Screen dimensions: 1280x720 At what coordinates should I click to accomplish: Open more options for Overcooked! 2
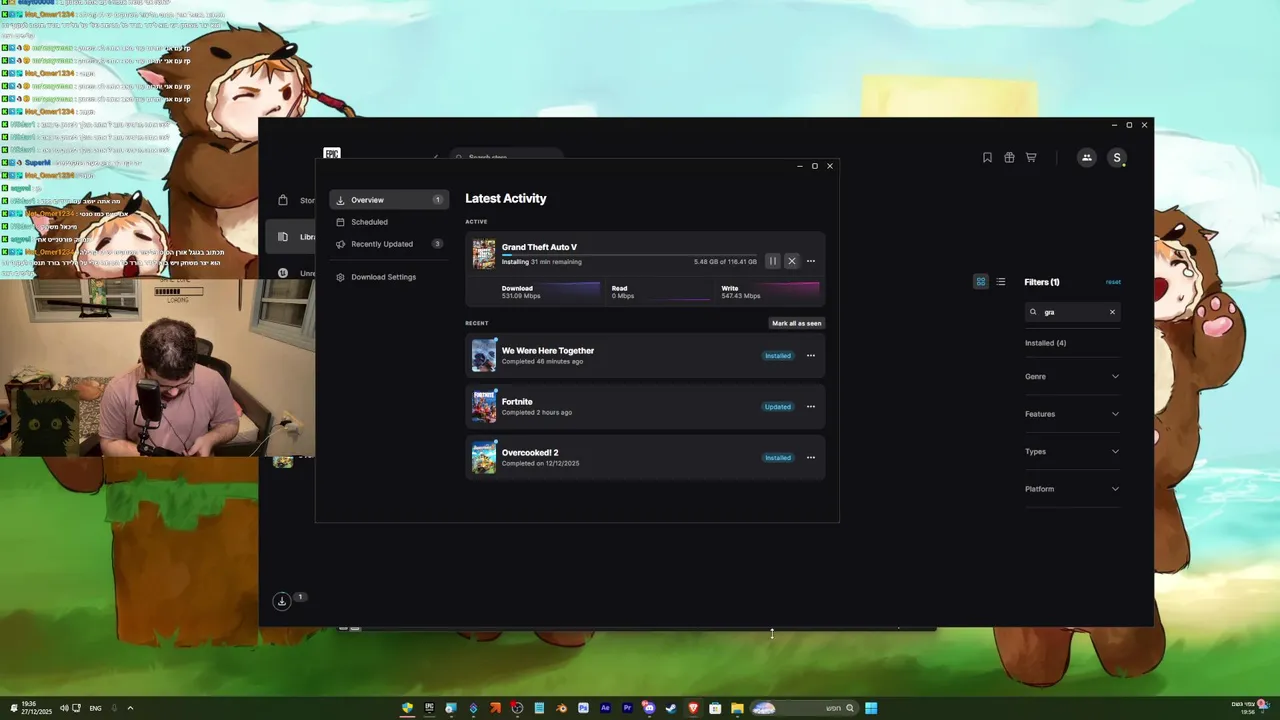811,457
